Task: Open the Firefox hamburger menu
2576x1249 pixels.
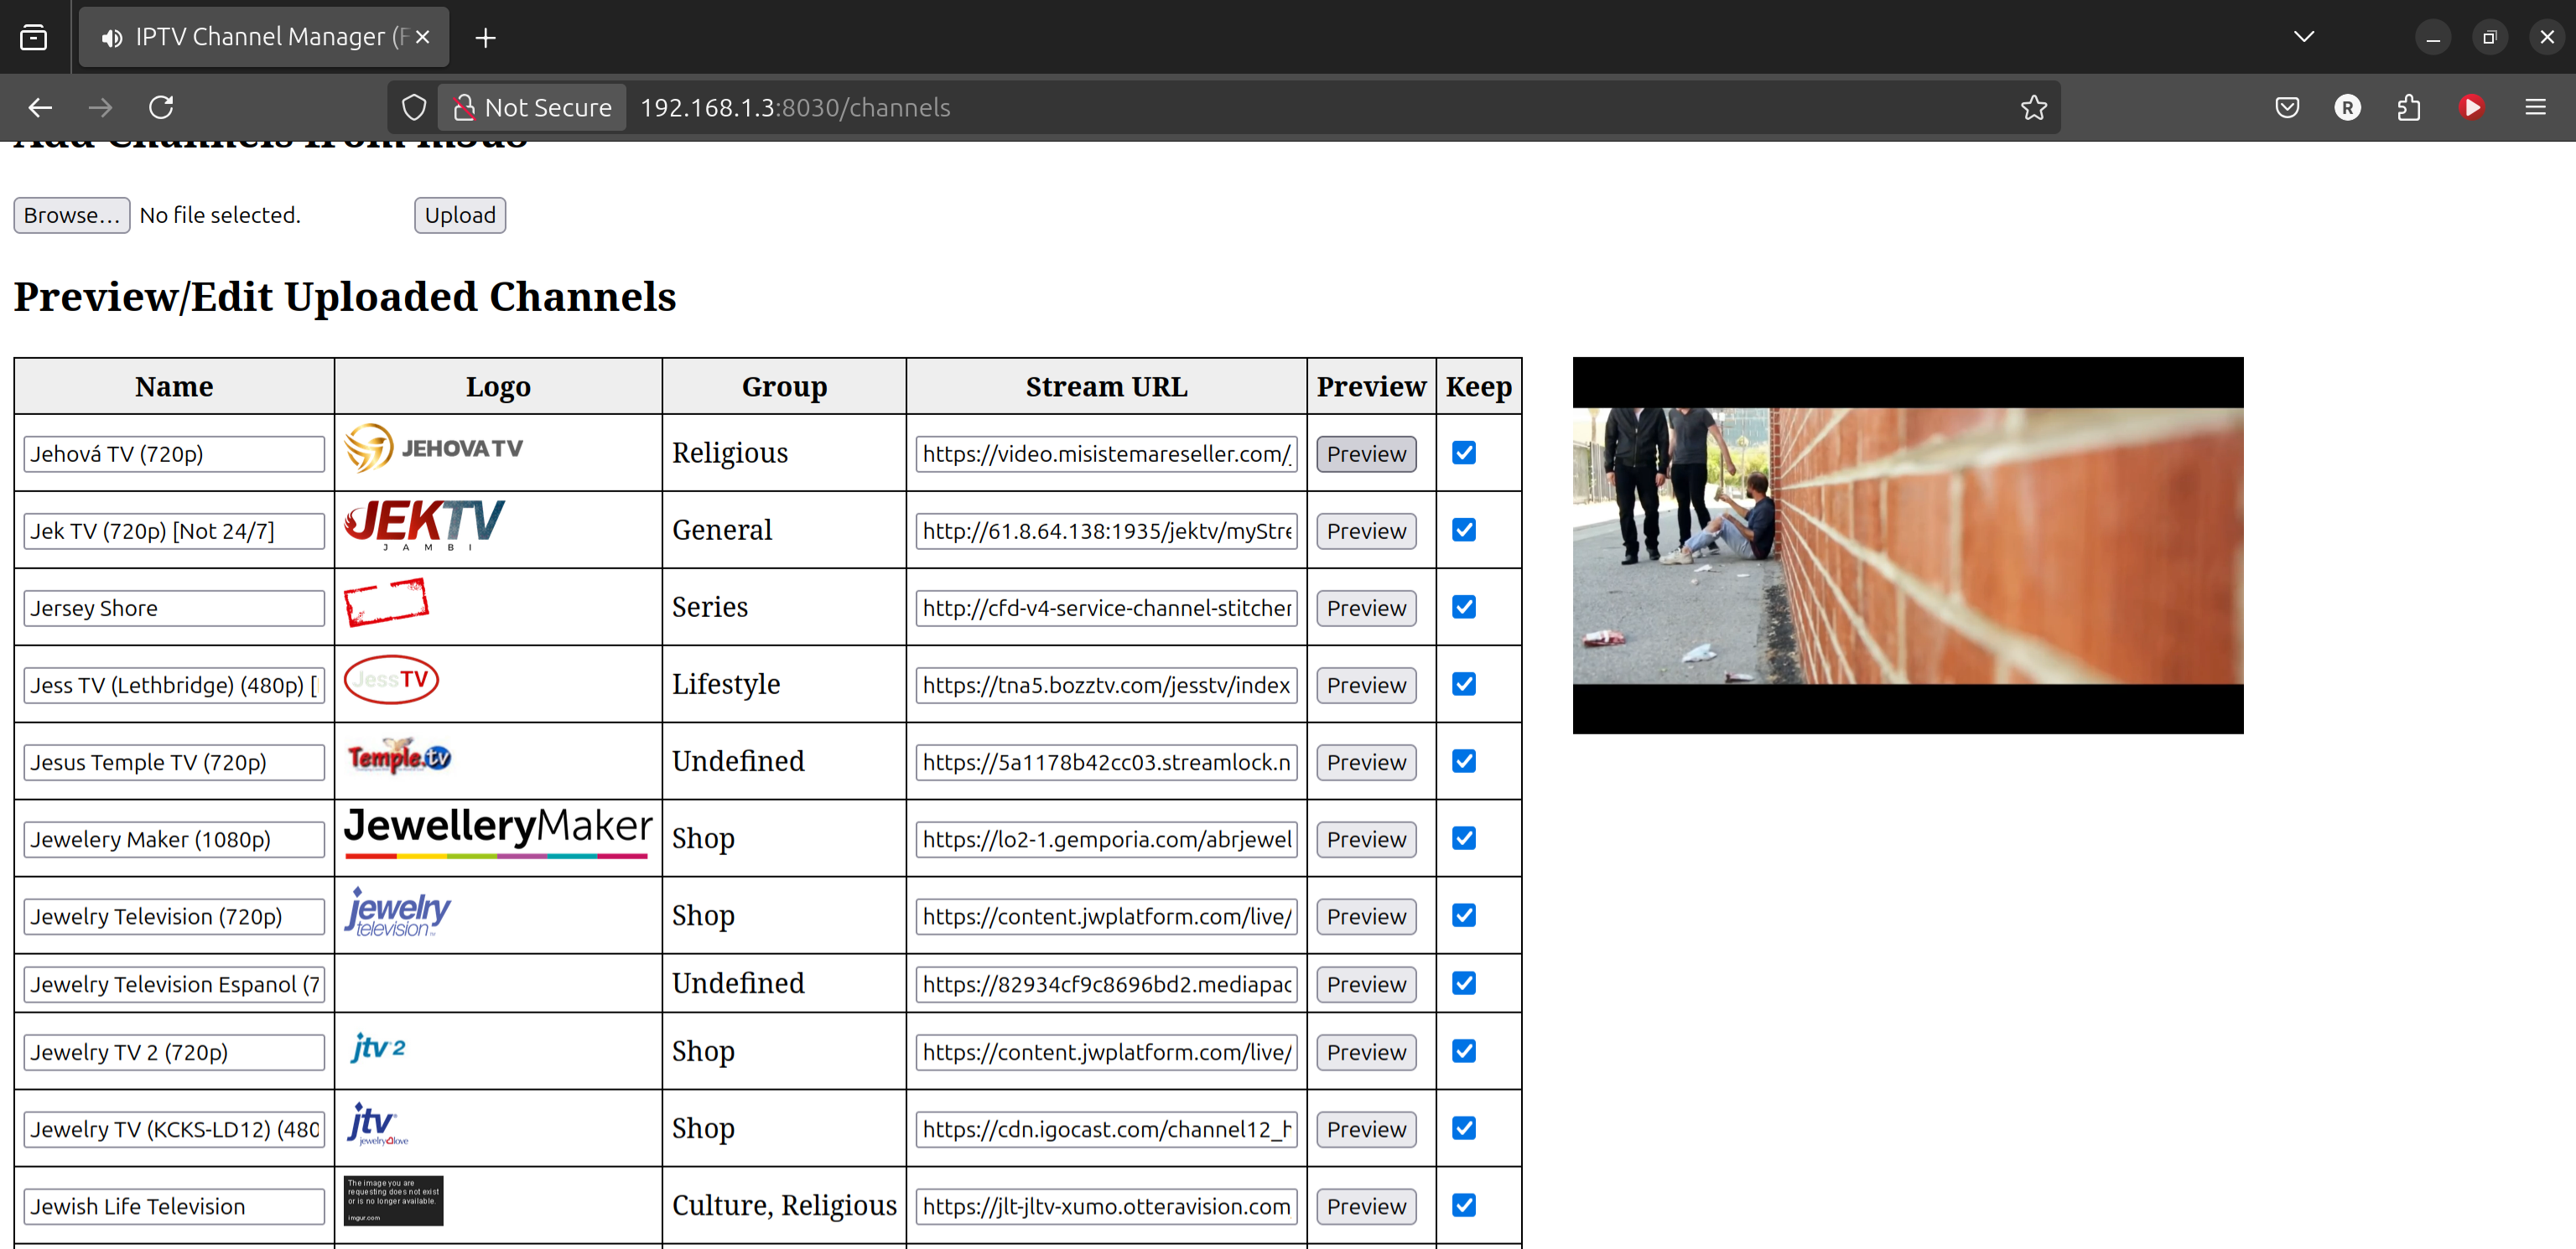Action: click(2534, 107)
